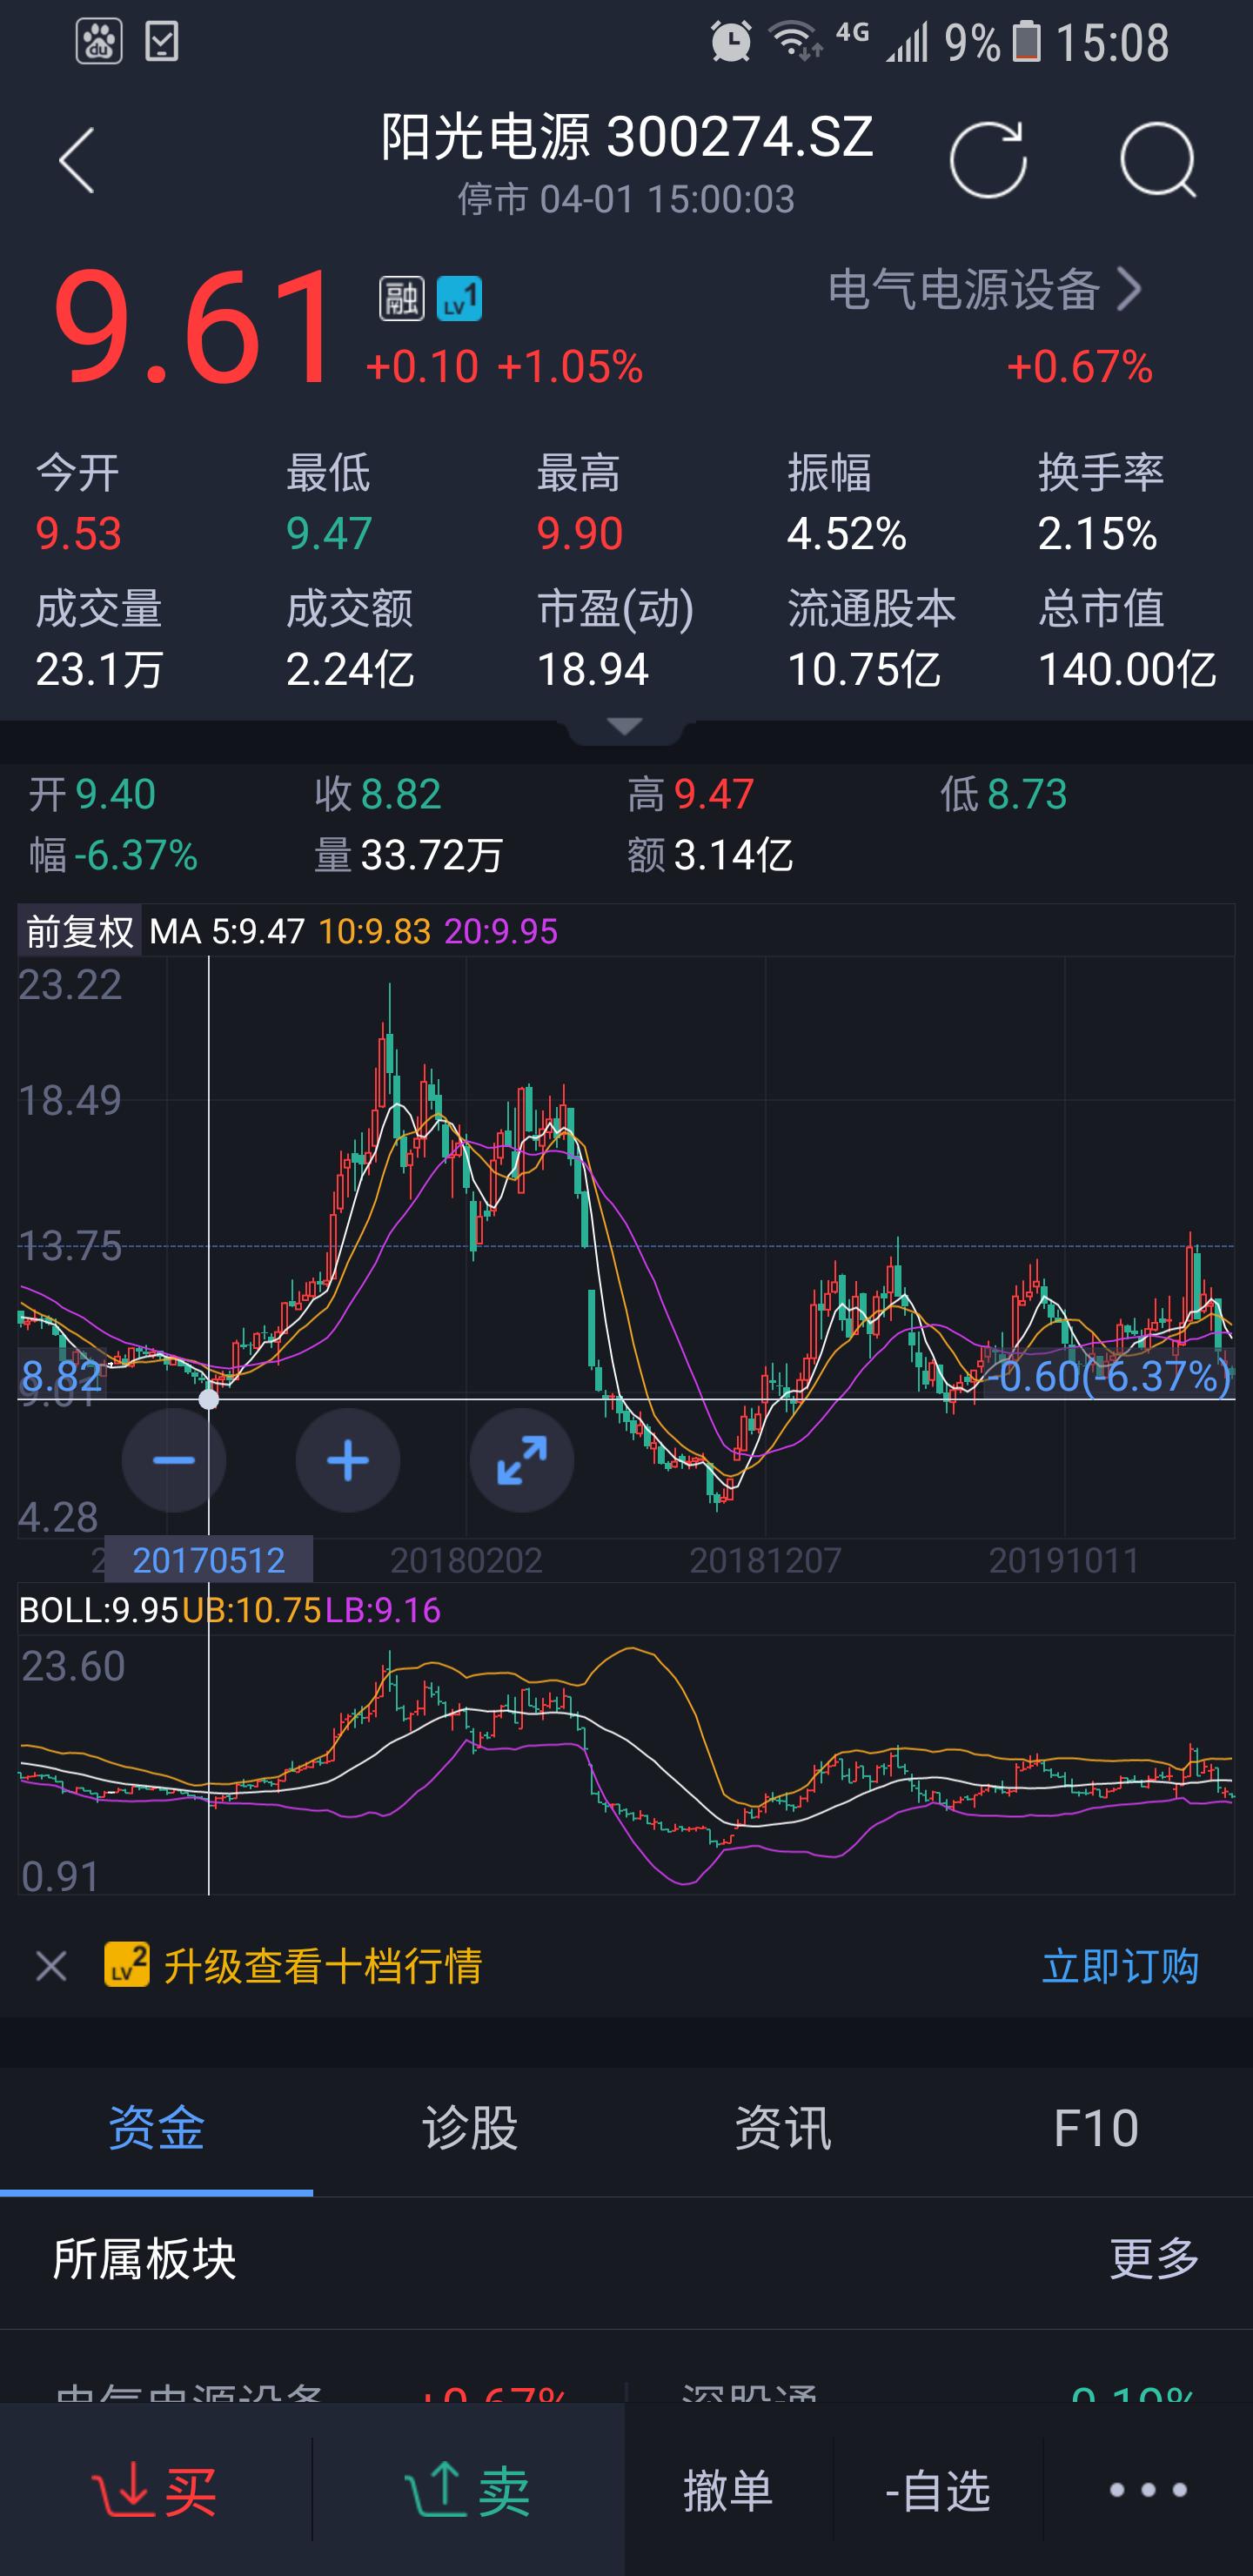
Task: Tap the -0.60(-6.37%) chart label
Action: tap(1109, 1376)
